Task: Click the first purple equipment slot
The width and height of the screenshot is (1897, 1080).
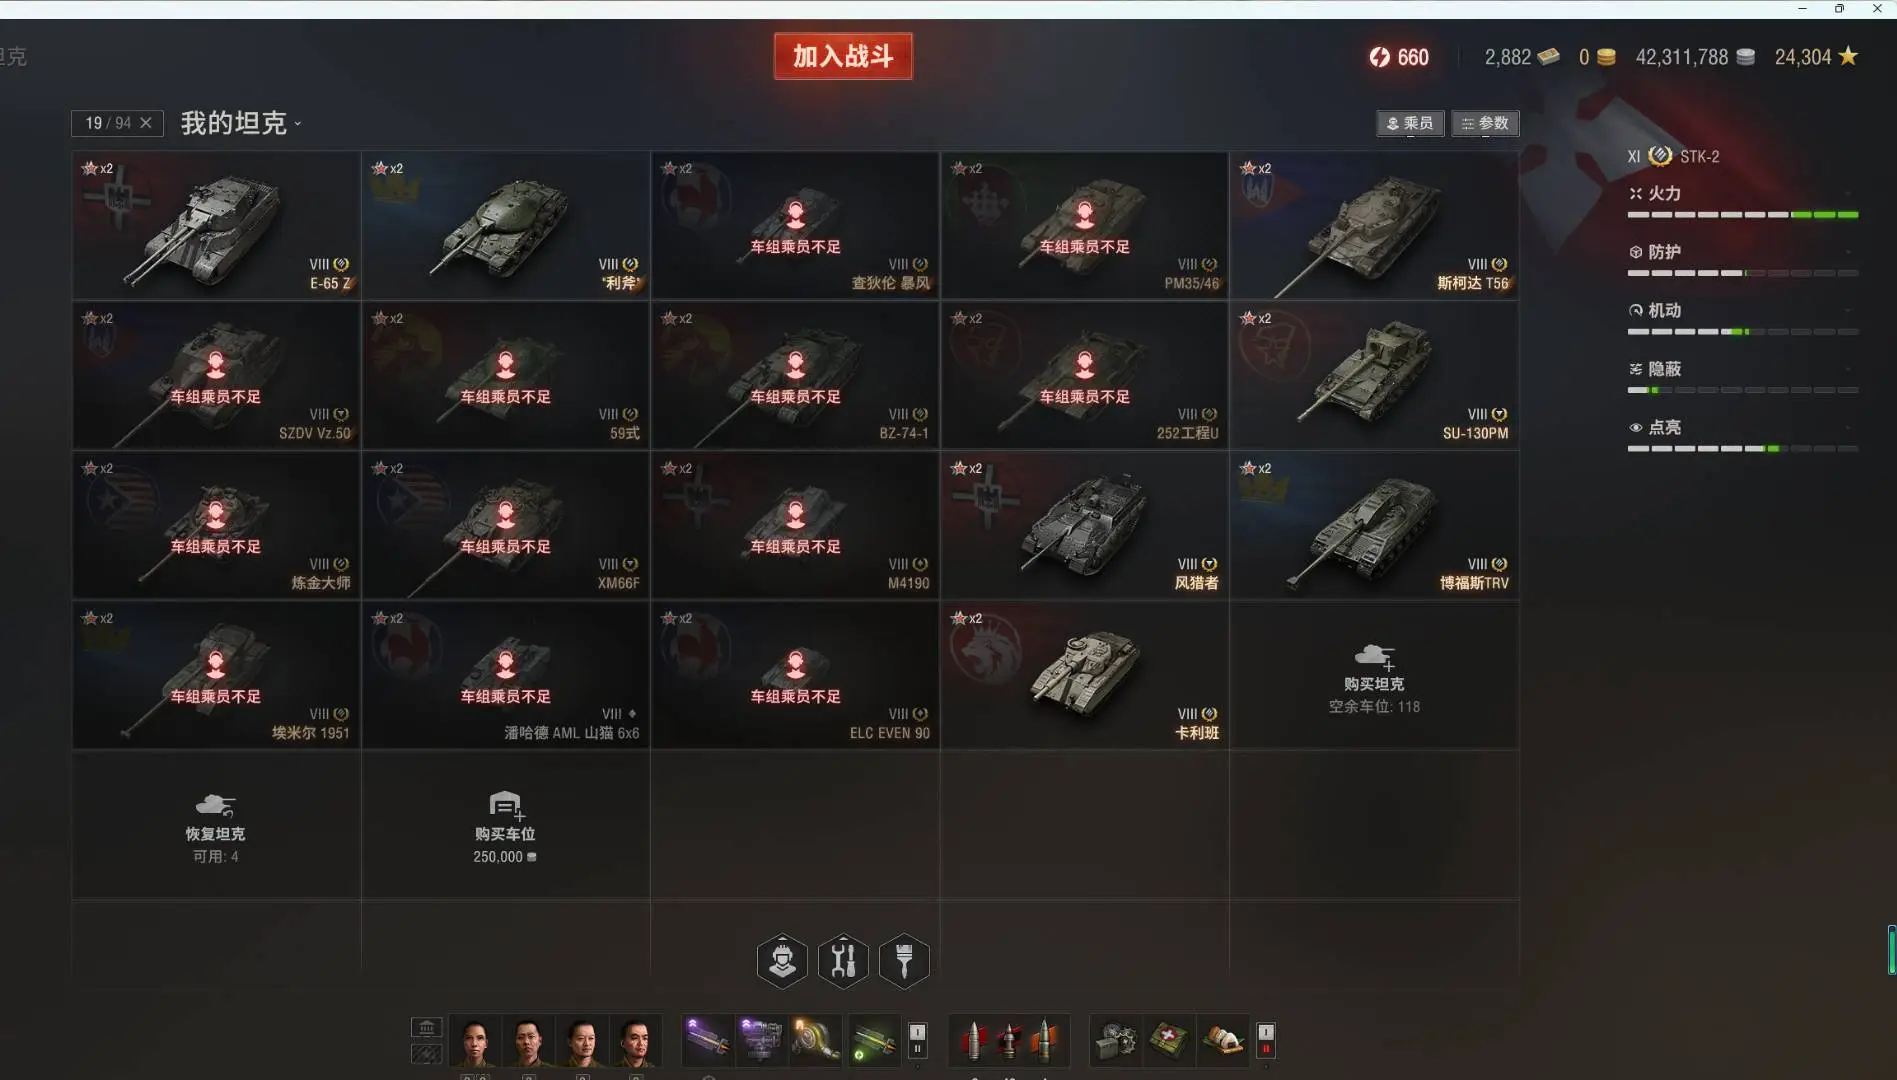Action: point(708,1040)
